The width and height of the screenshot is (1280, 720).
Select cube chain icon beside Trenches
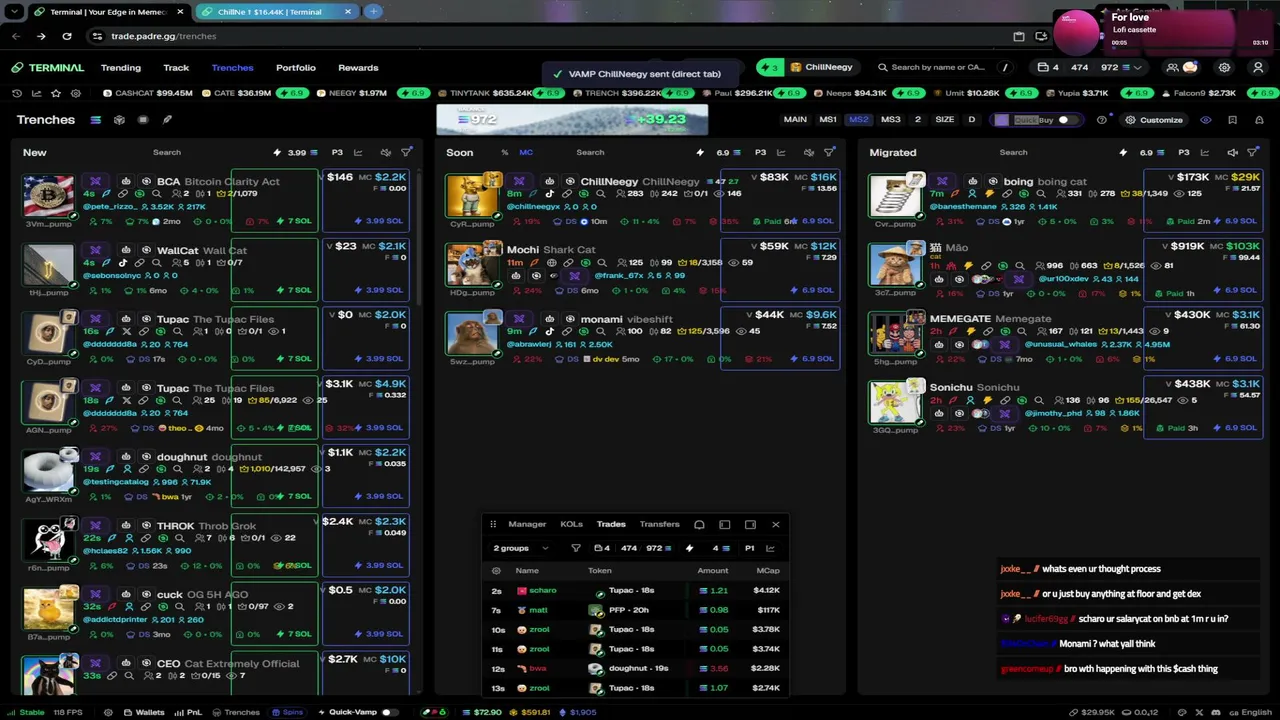119,120
